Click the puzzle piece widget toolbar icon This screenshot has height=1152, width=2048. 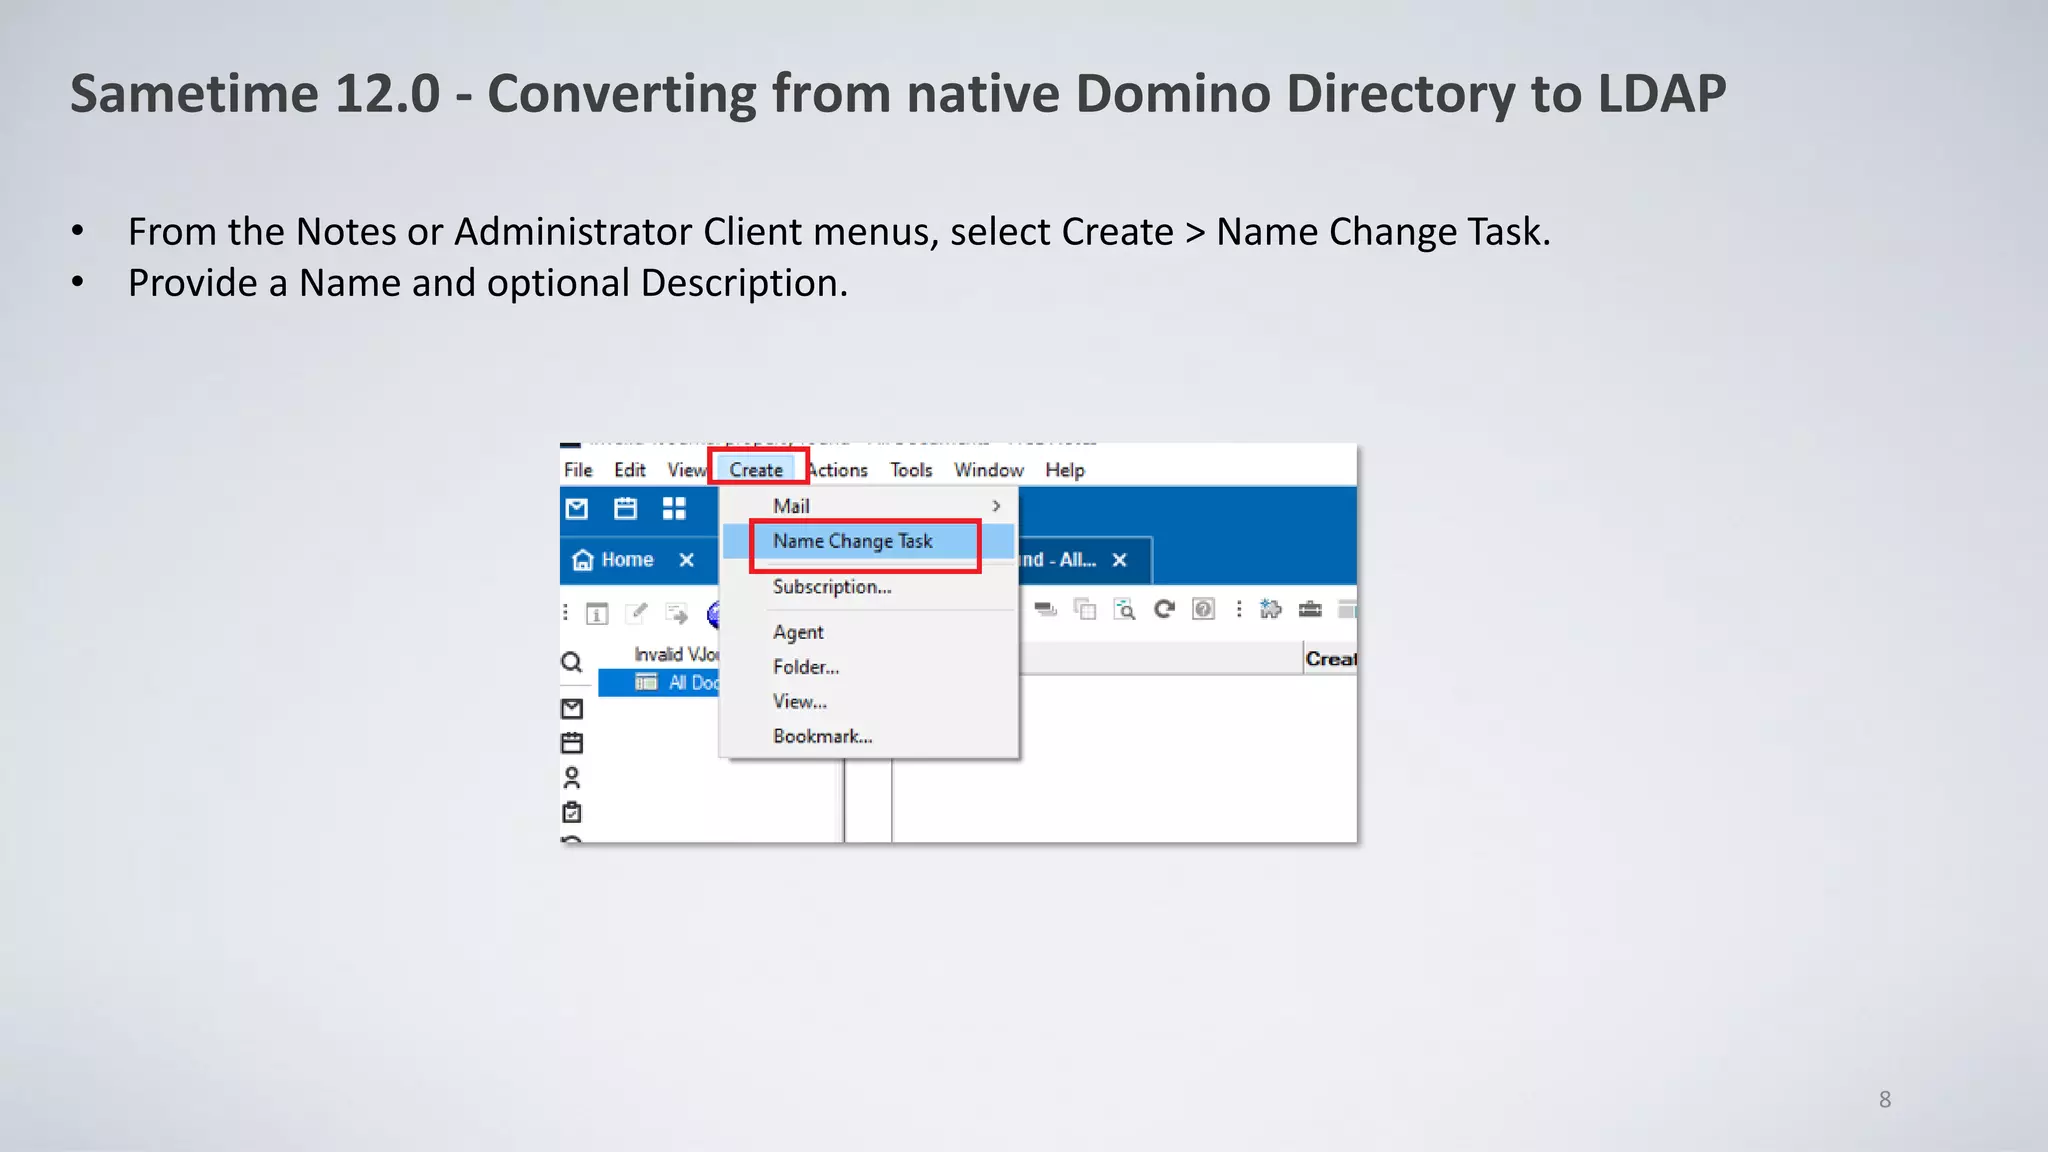click(1270, 609)
